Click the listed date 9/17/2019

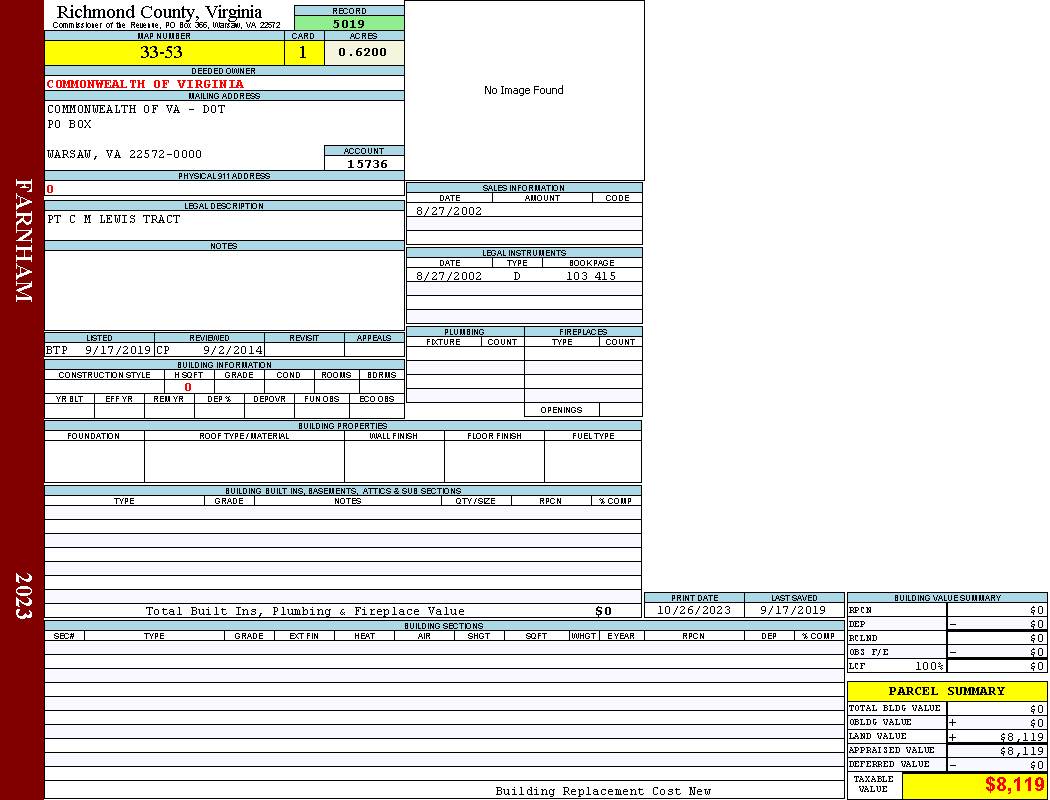click(118, 351)
